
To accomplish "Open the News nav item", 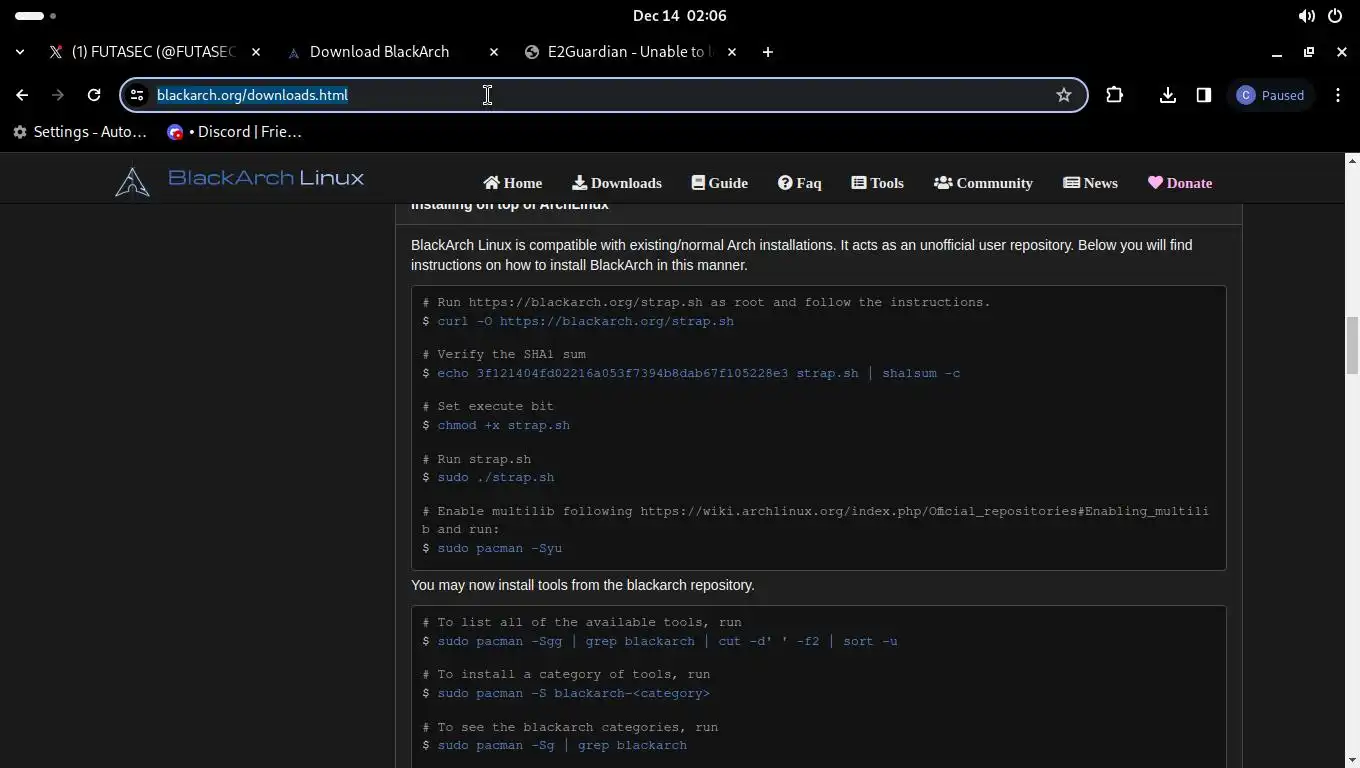I will click(1090, 183).
